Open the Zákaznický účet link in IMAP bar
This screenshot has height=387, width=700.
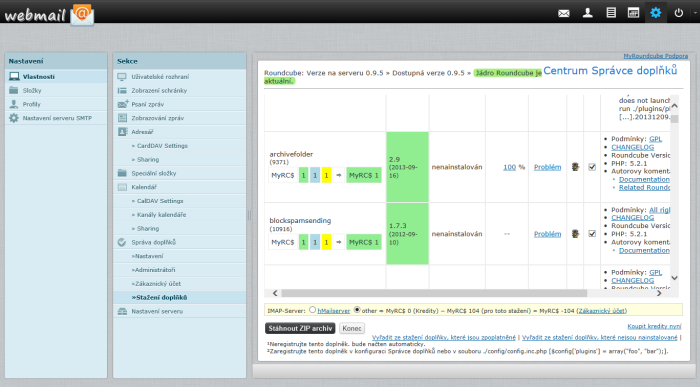[x=602, y=311]
